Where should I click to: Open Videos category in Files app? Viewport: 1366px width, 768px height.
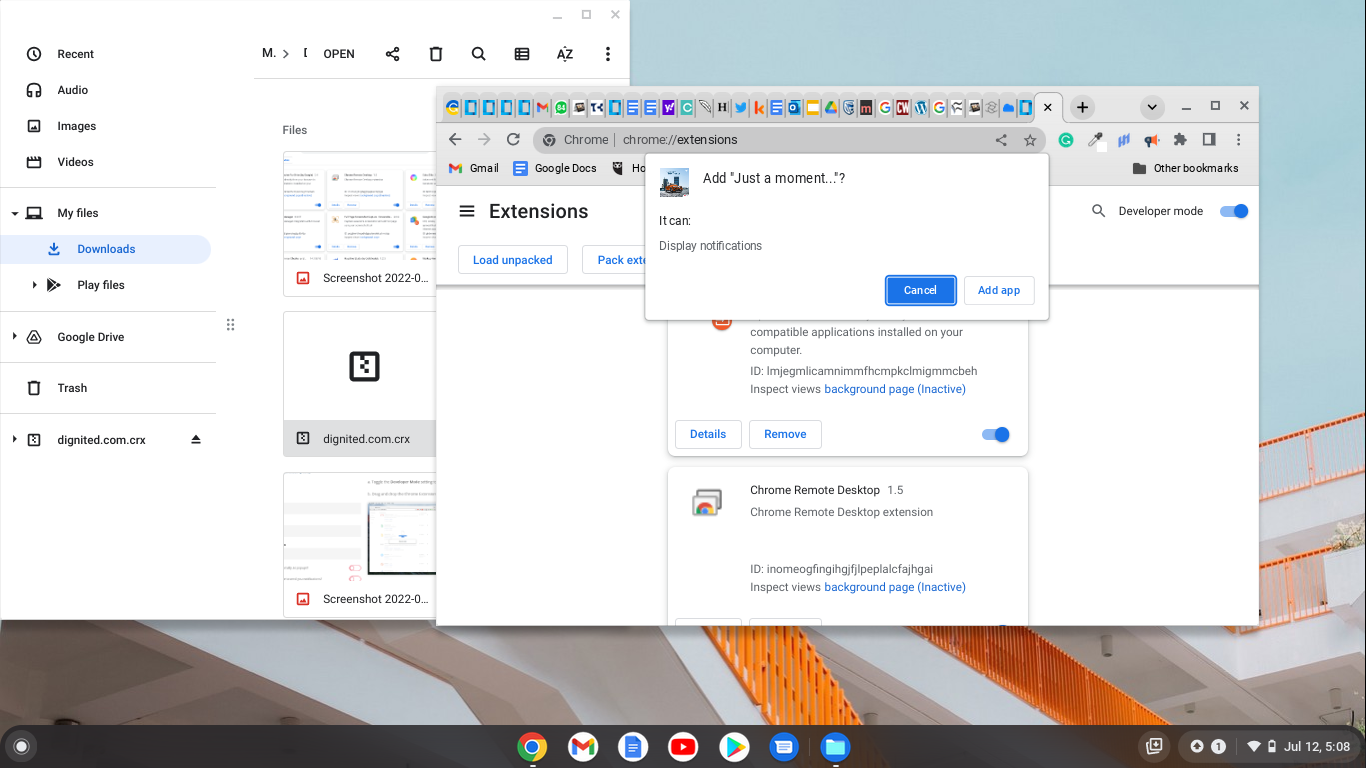pos(76,162)
